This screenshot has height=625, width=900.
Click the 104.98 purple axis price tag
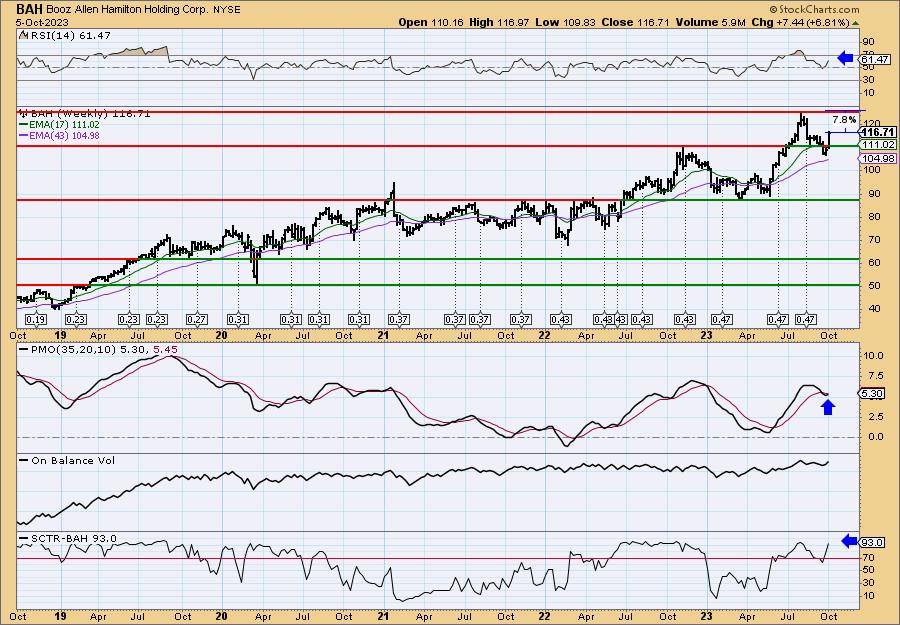coord(878,158)
